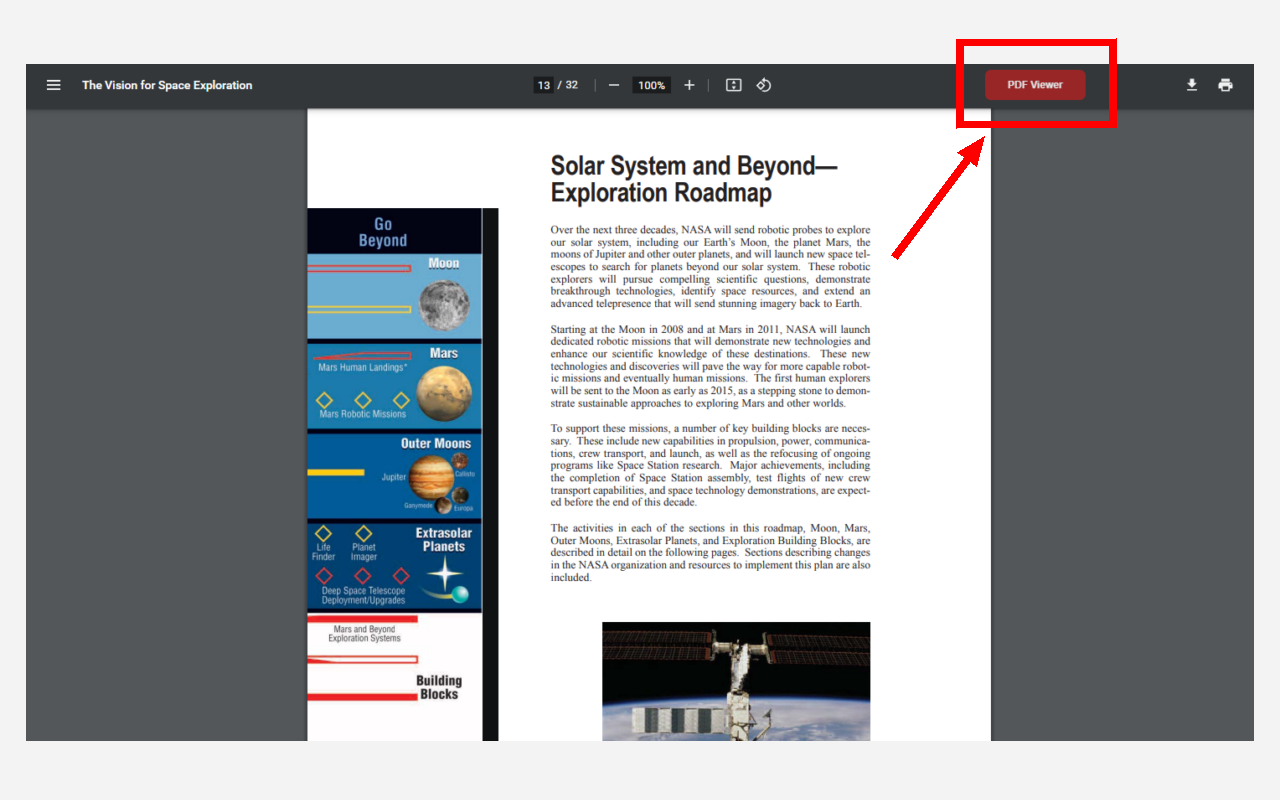Screen dimensions: 1280x800
Task: Rotate the page counterclockwise
Action: pyautogui.click(x=763, y=85)
